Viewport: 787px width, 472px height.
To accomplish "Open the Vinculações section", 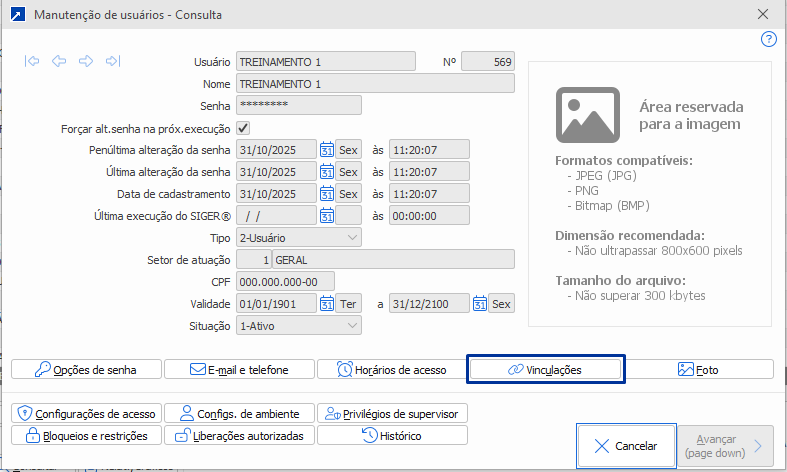I will coord(546,369).
